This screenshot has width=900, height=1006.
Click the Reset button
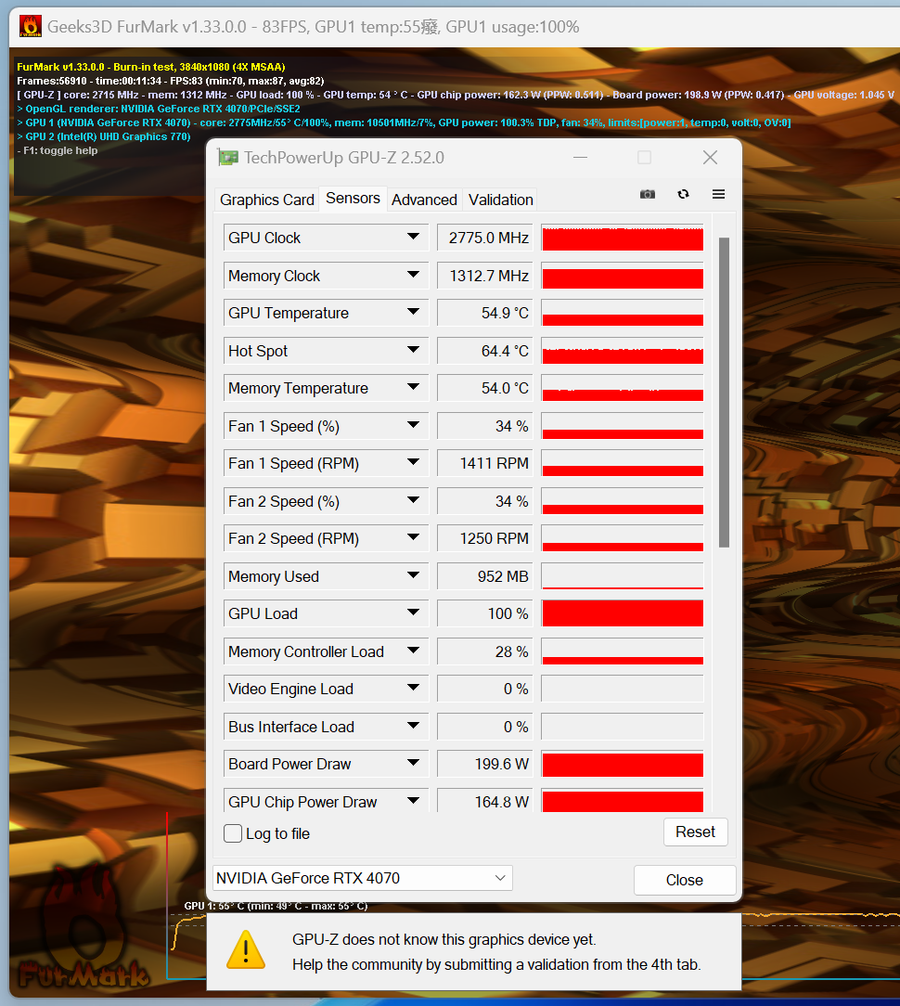click(695, 832)
